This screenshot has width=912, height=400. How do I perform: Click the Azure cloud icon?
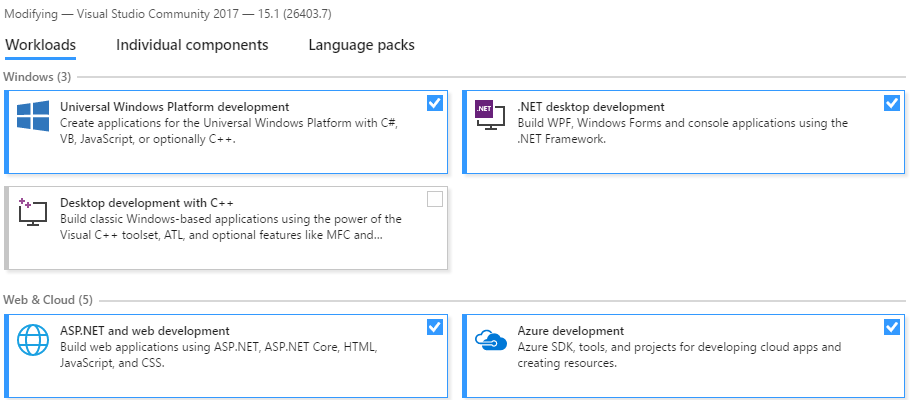click(x=491, y=339)
